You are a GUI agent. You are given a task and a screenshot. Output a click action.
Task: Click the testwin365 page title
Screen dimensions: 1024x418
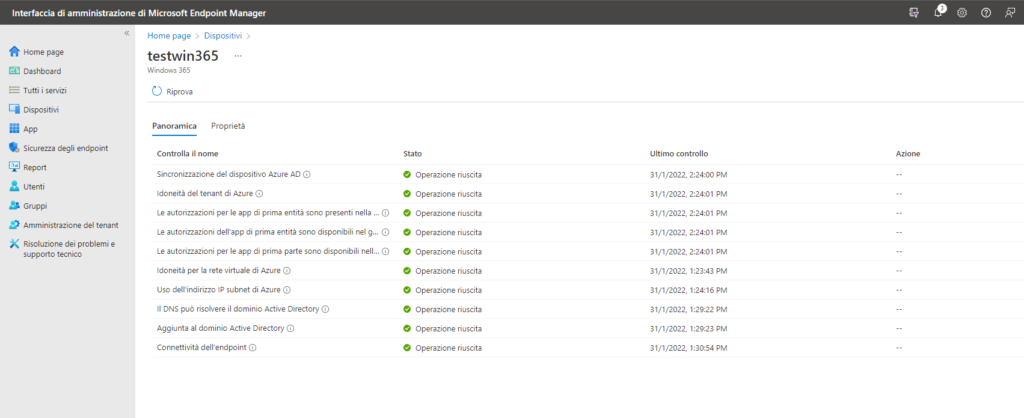coord(183,56)
